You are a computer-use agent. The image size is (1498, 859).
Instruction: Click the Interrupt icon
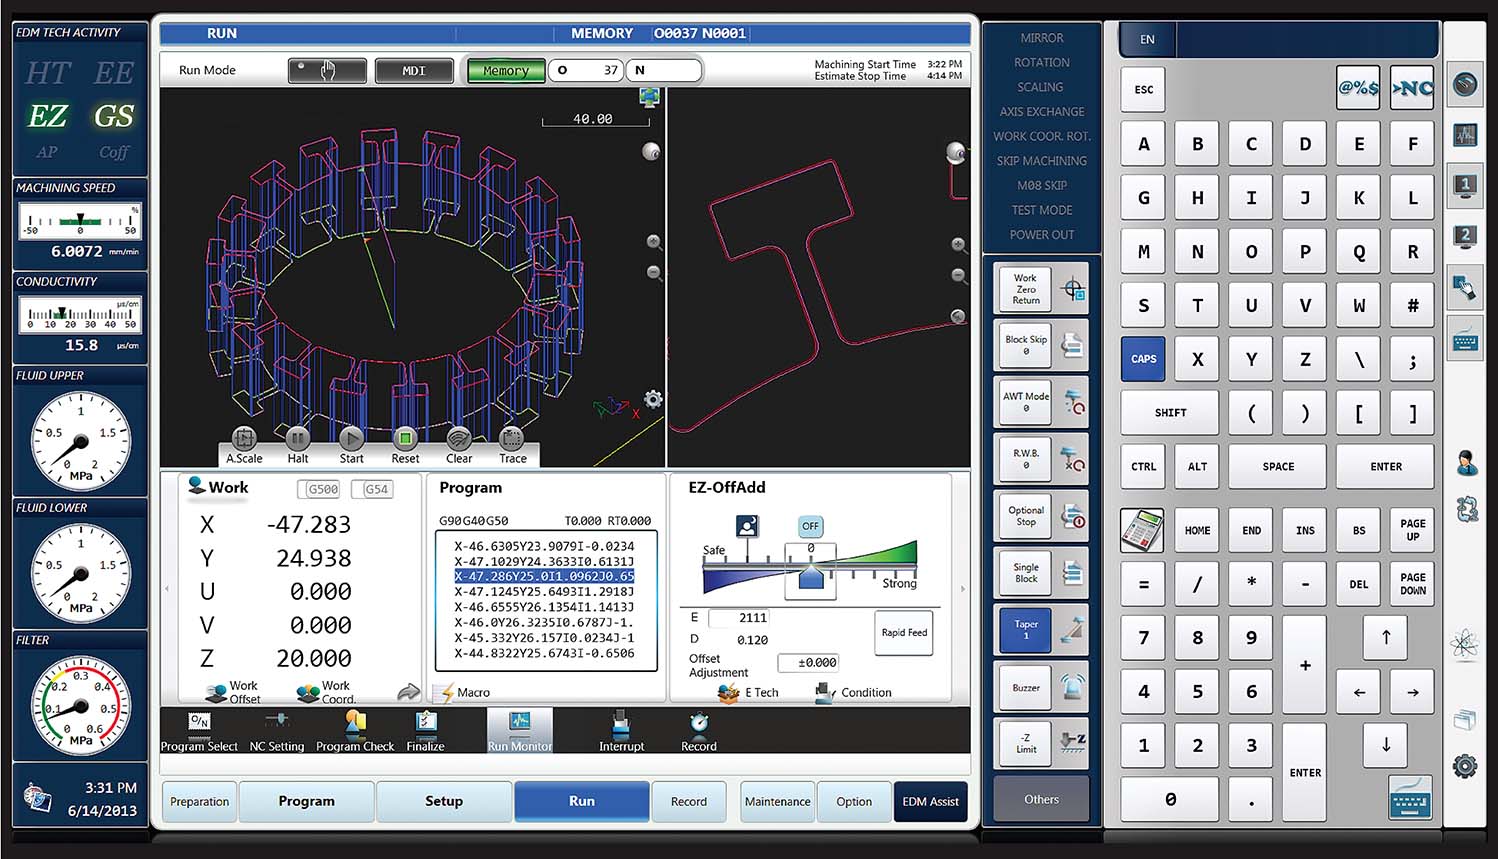621,731
